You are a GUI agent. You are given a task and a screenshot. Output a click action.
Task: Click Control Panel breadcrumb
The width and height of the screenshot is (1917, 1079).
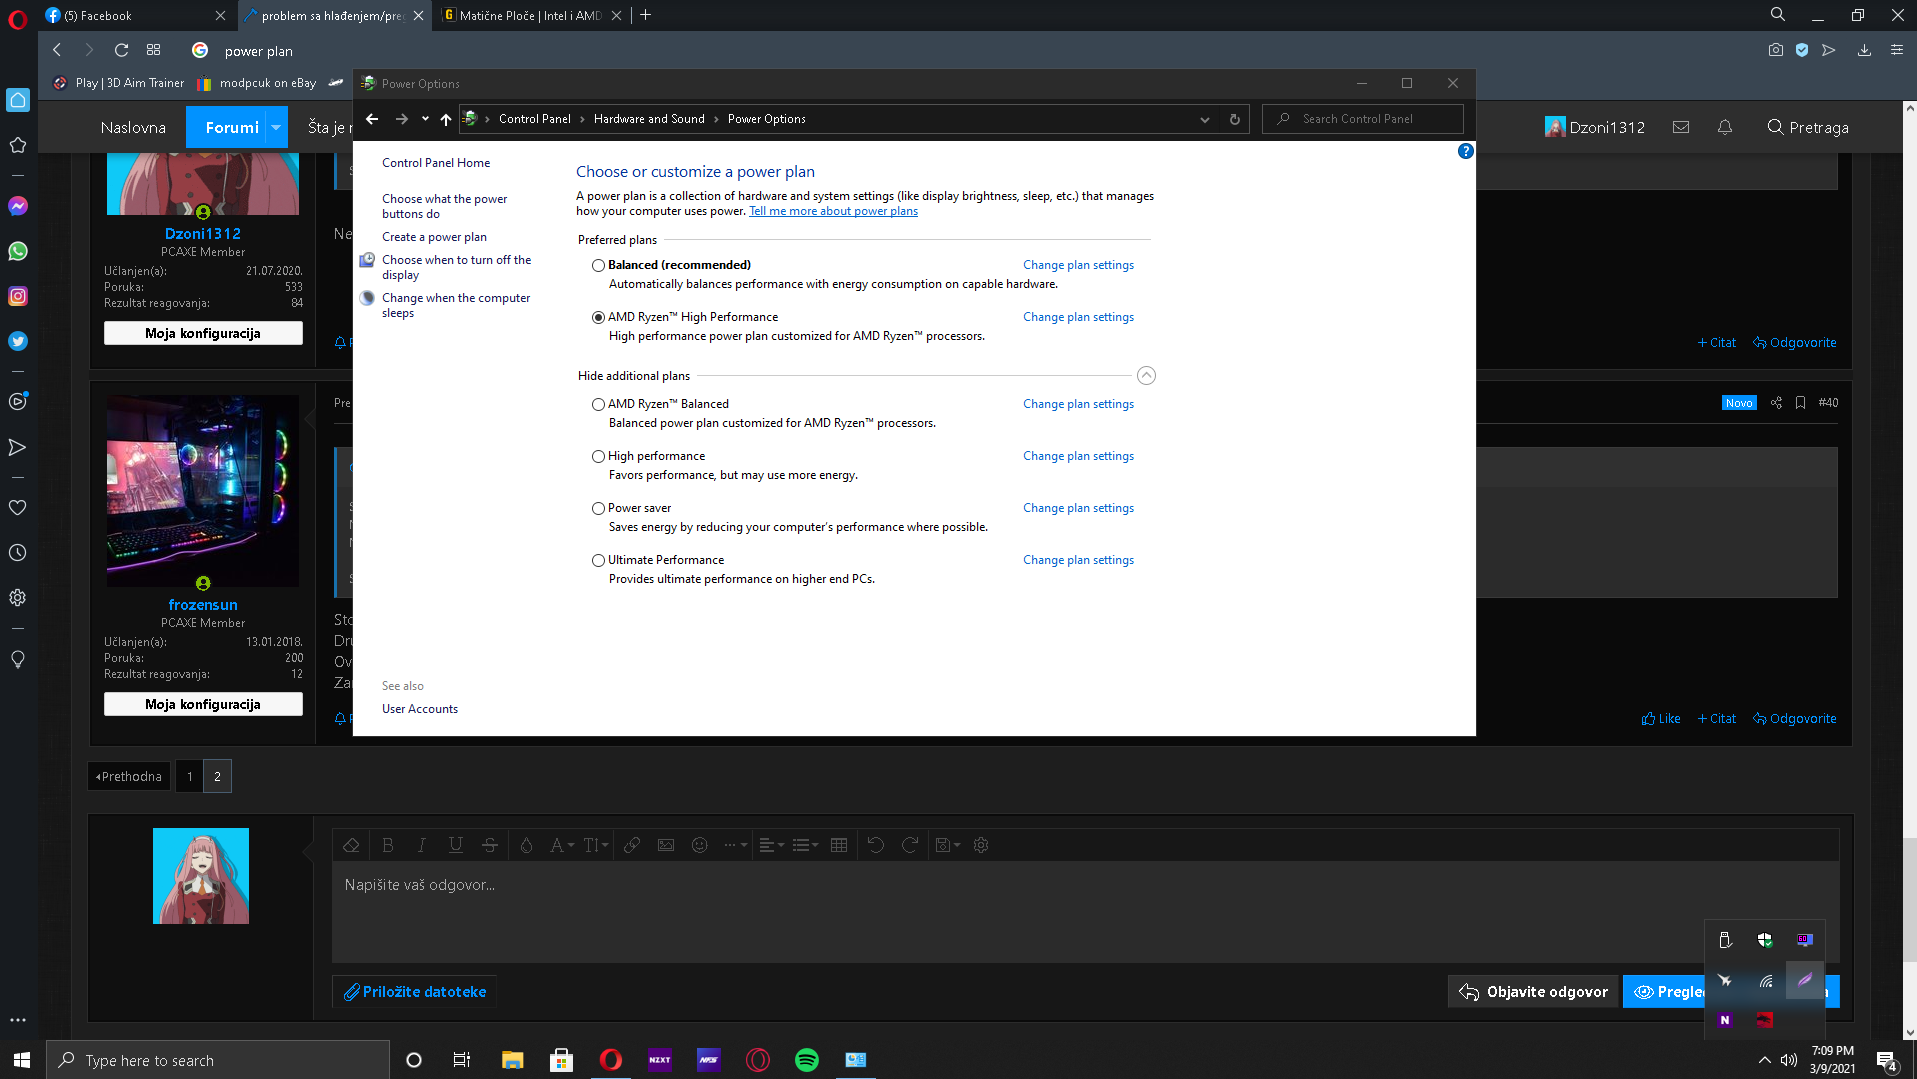535,119
